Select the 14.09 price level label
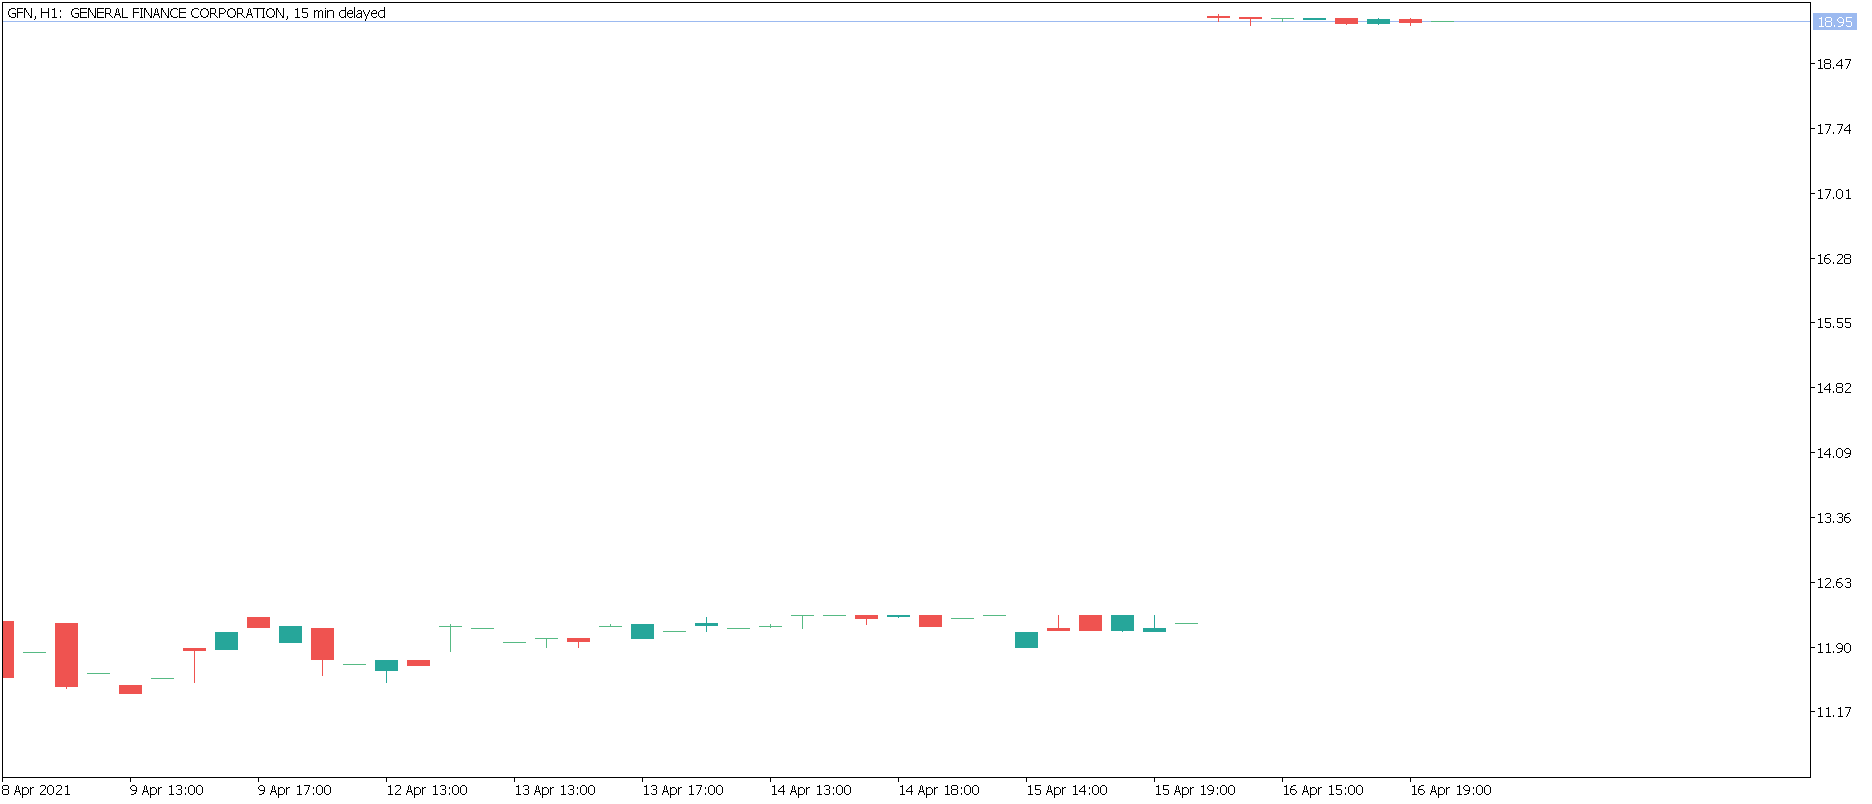The image size is (1872, 804). [1834, 453]
